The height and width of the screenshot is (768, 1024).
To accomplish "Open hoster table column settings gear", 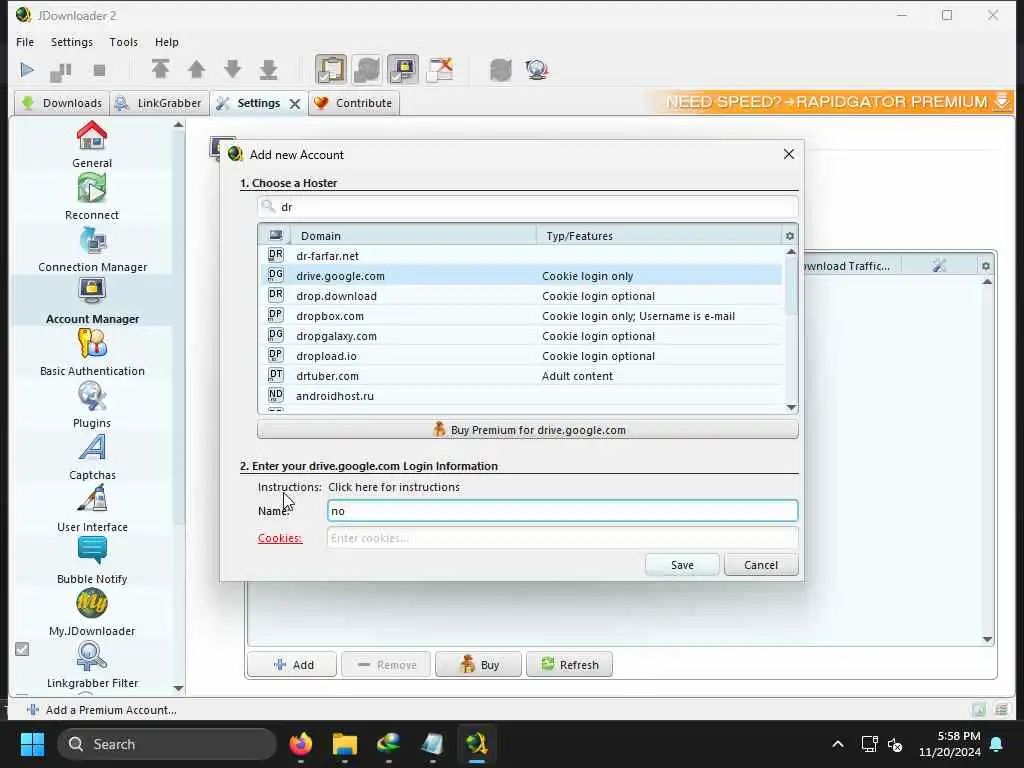I will [790, 236].
